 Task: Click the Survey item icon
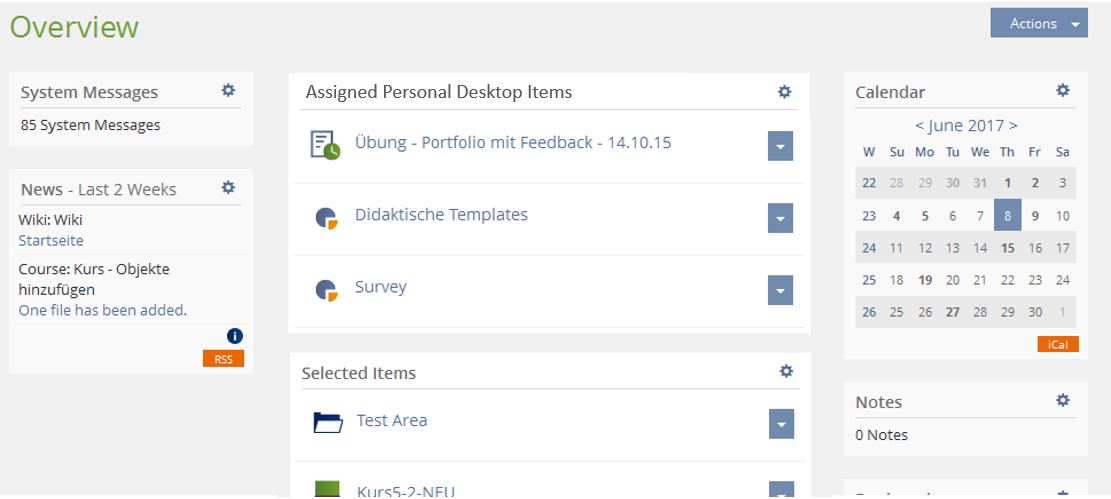click(326, 289)
